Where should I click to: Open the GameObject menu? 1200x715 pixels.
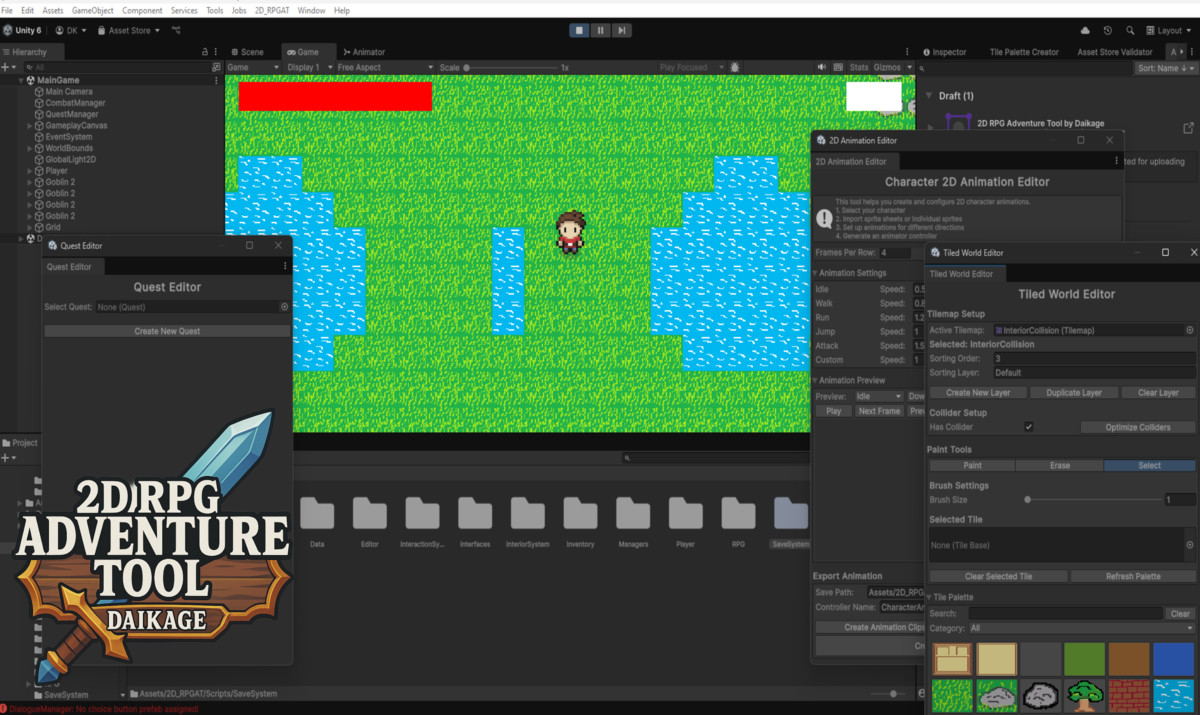coord(93,10)
